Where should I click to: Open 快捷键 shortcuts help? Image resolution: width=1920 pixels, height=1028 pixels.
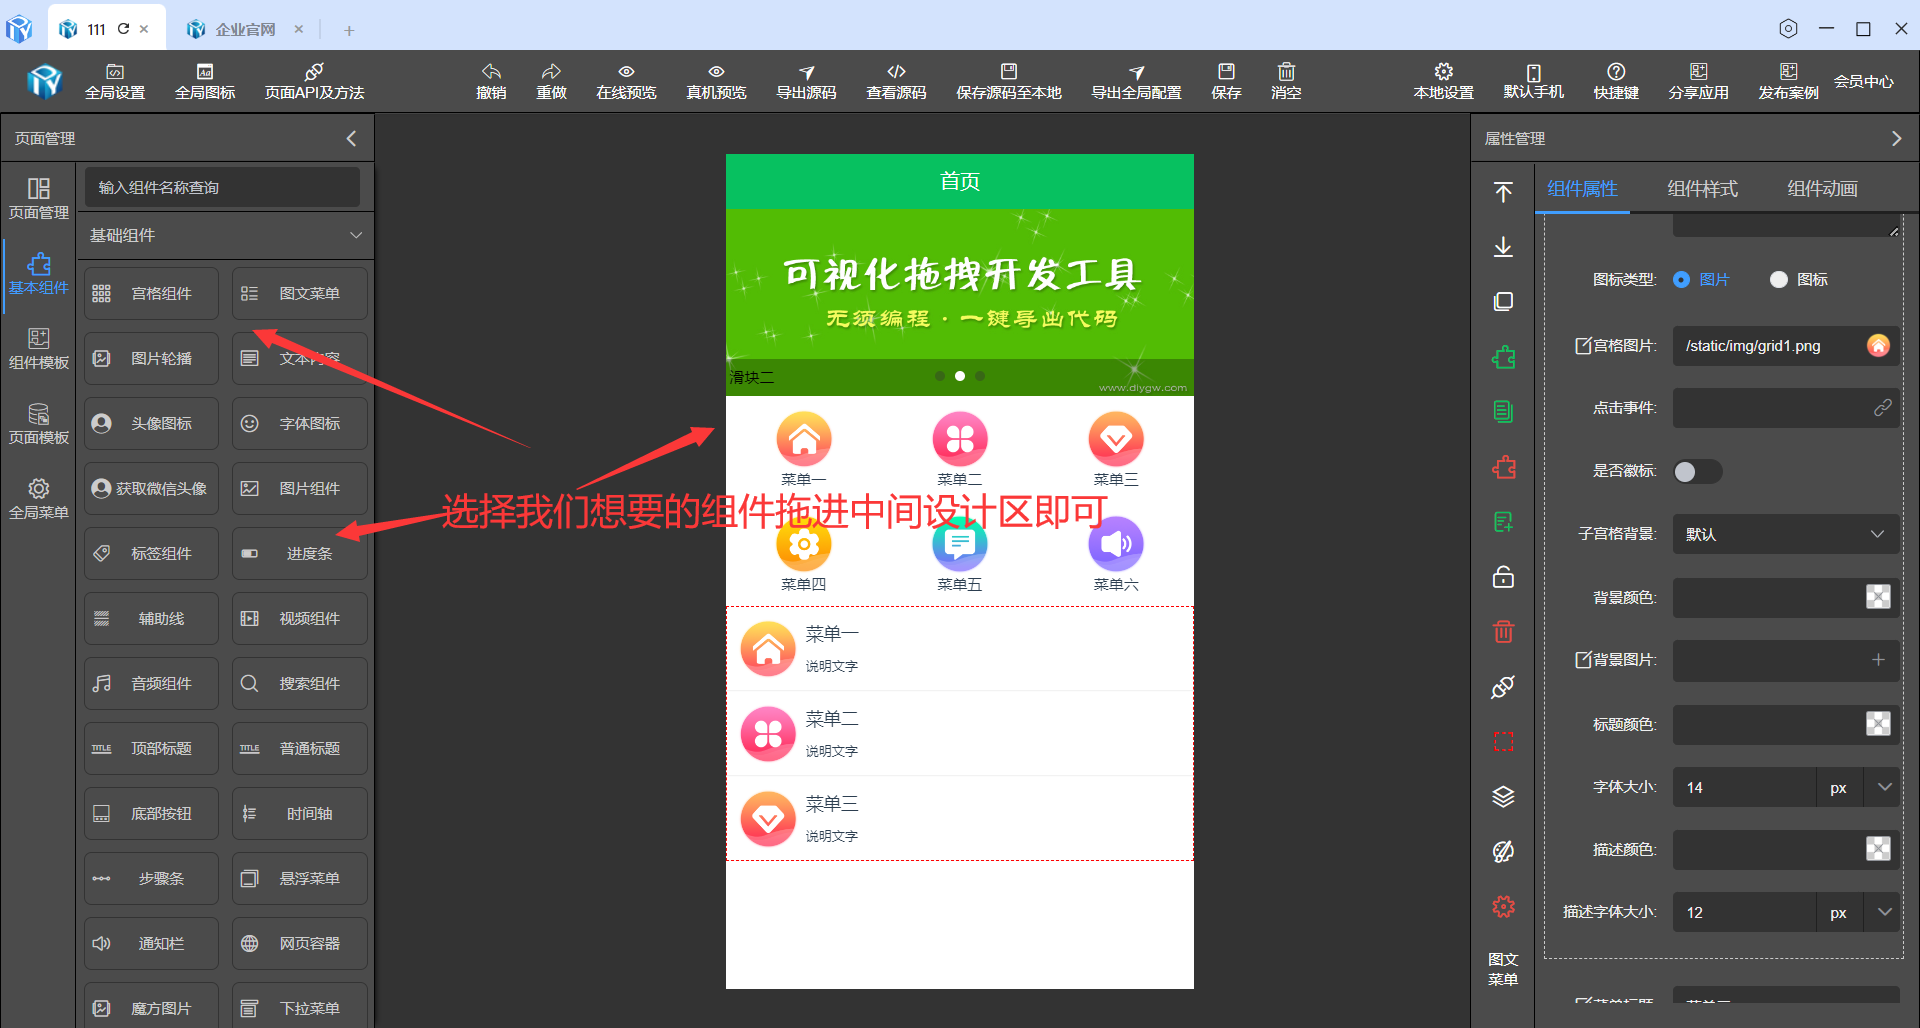click(x=1616, y=81)
